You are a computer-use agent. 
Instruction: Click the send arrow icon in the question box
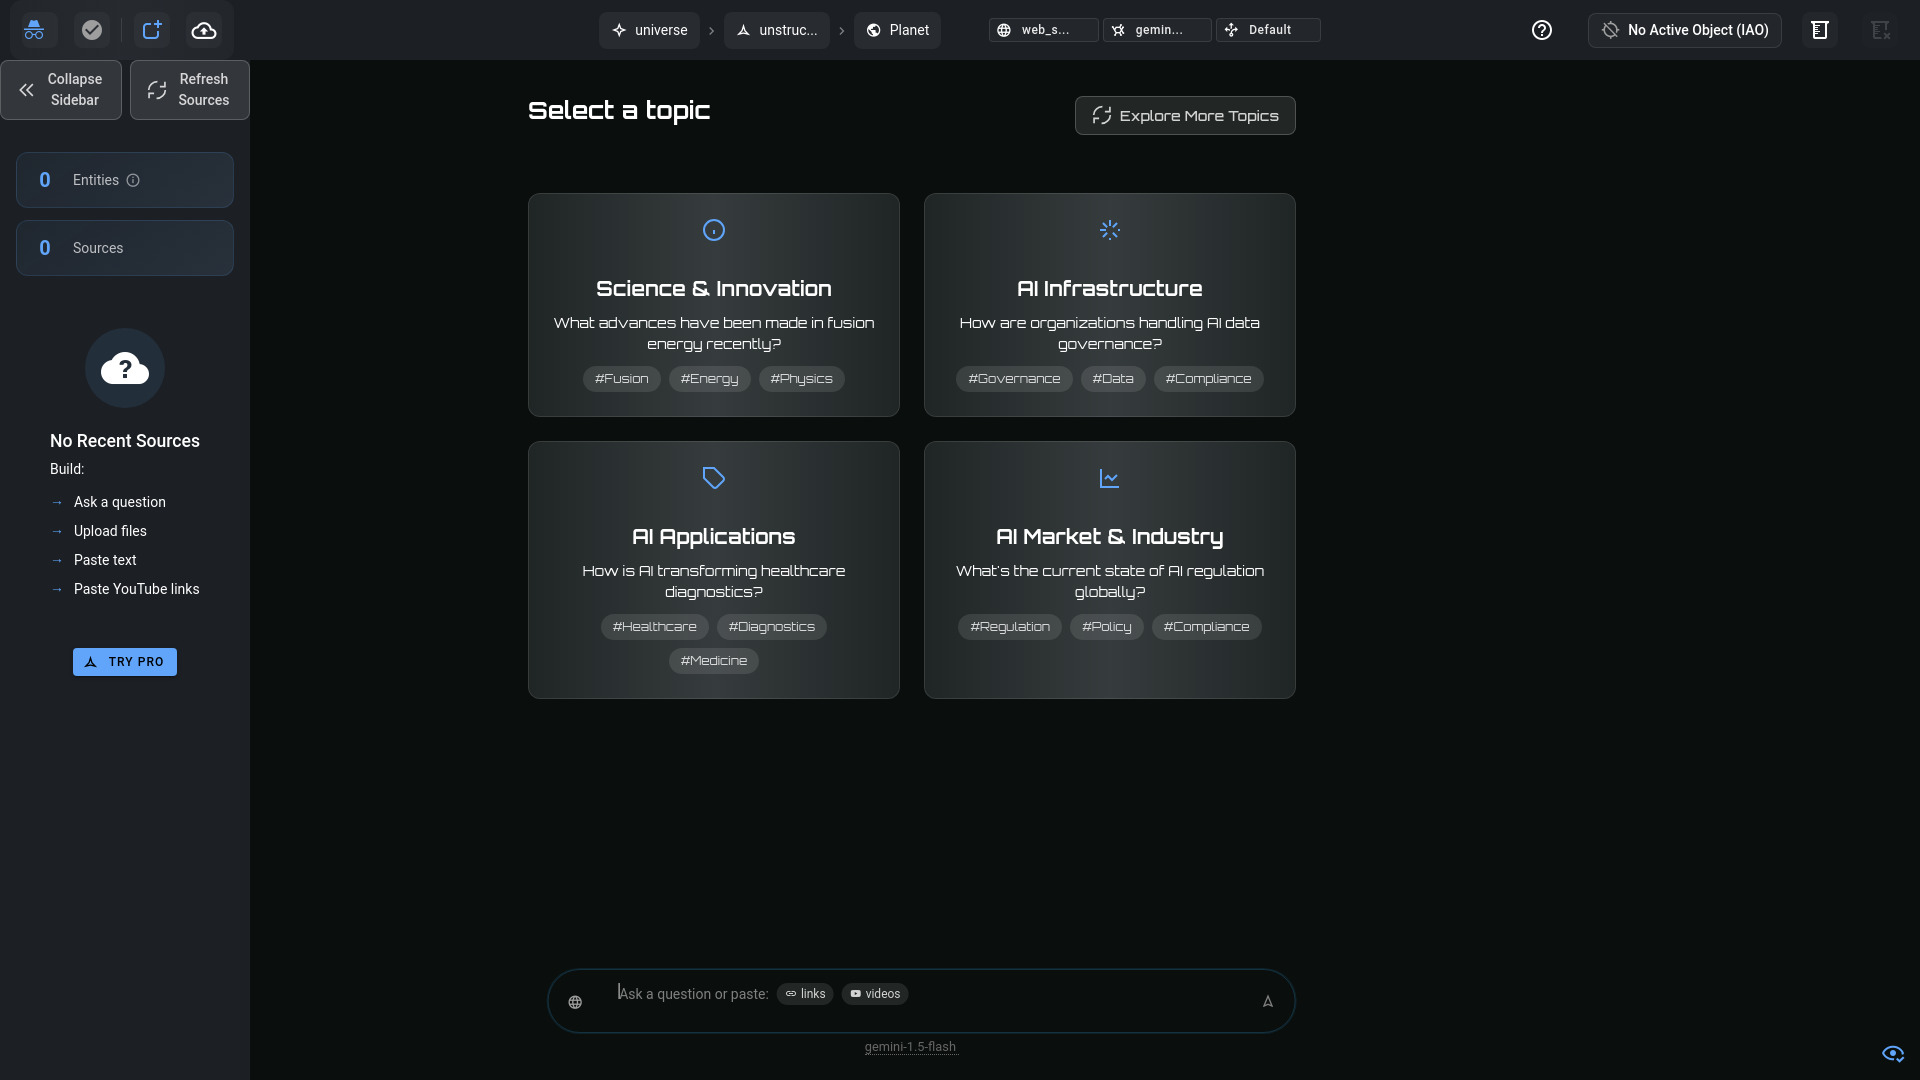[1267, 1001]
